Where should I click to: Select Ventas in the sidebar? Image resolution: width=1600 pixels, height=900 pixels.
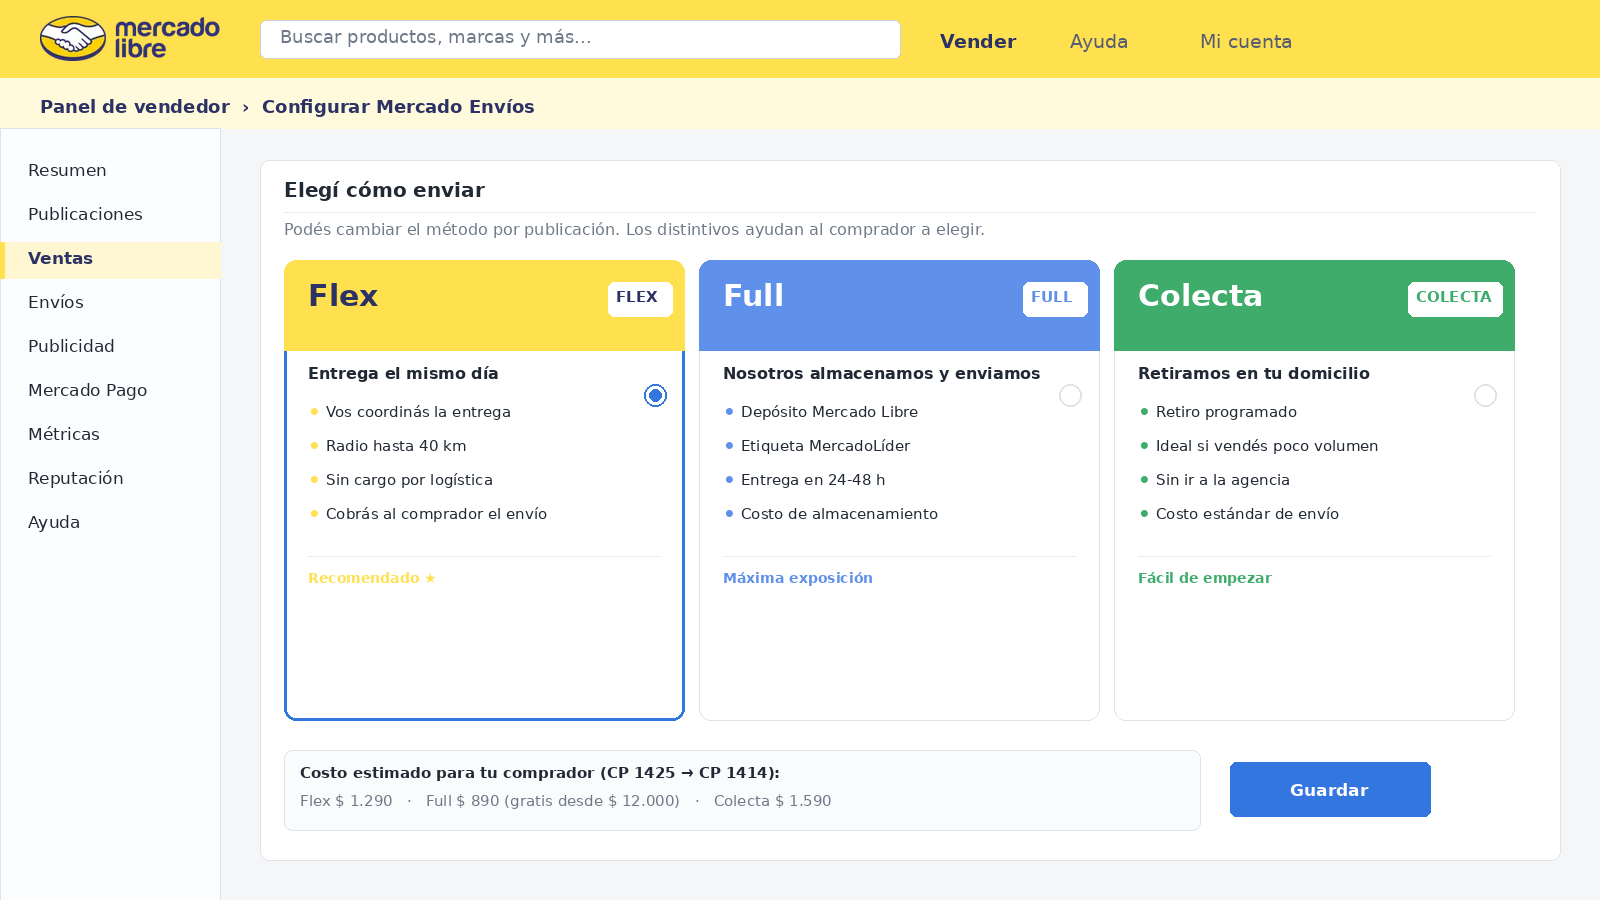[x=111, y=258]
